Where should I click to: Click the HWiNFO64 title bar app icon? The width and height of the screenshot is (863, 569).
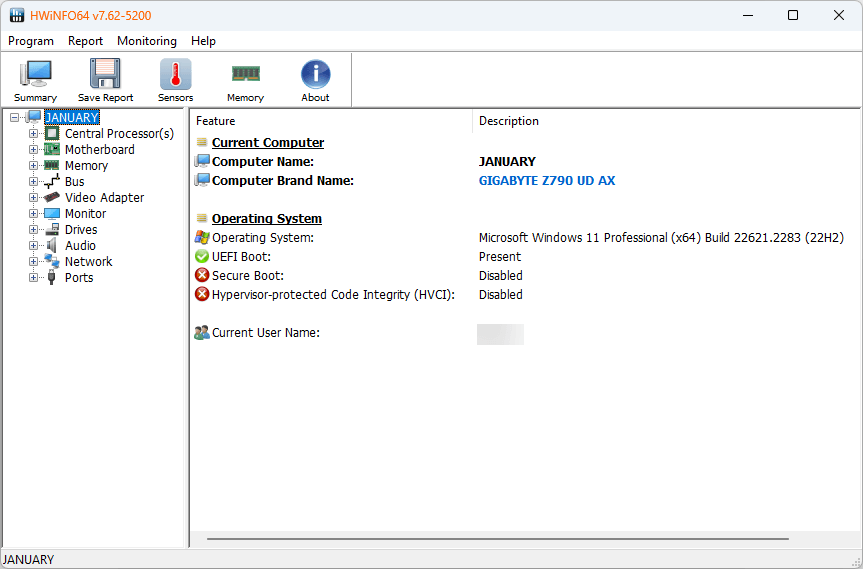point(17,15)
